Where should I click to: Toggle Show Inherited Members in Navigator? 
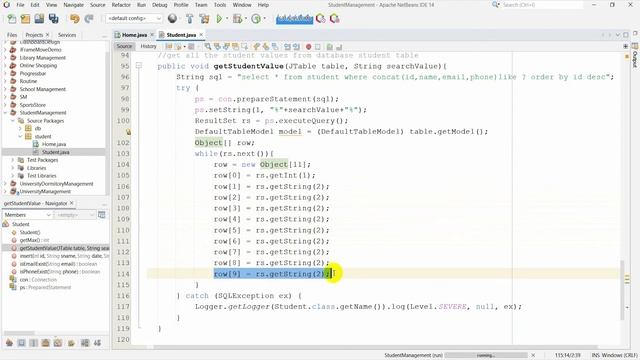coord(9,343)
